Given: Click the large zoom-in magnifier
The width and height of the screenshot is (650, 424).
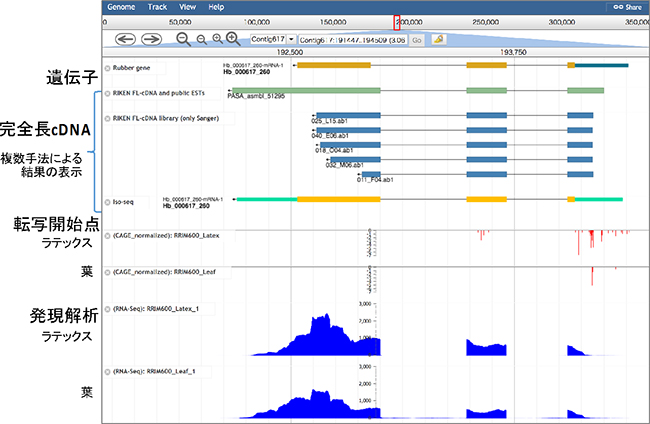Looking at the screenshot, I should [x=233, y=39].
